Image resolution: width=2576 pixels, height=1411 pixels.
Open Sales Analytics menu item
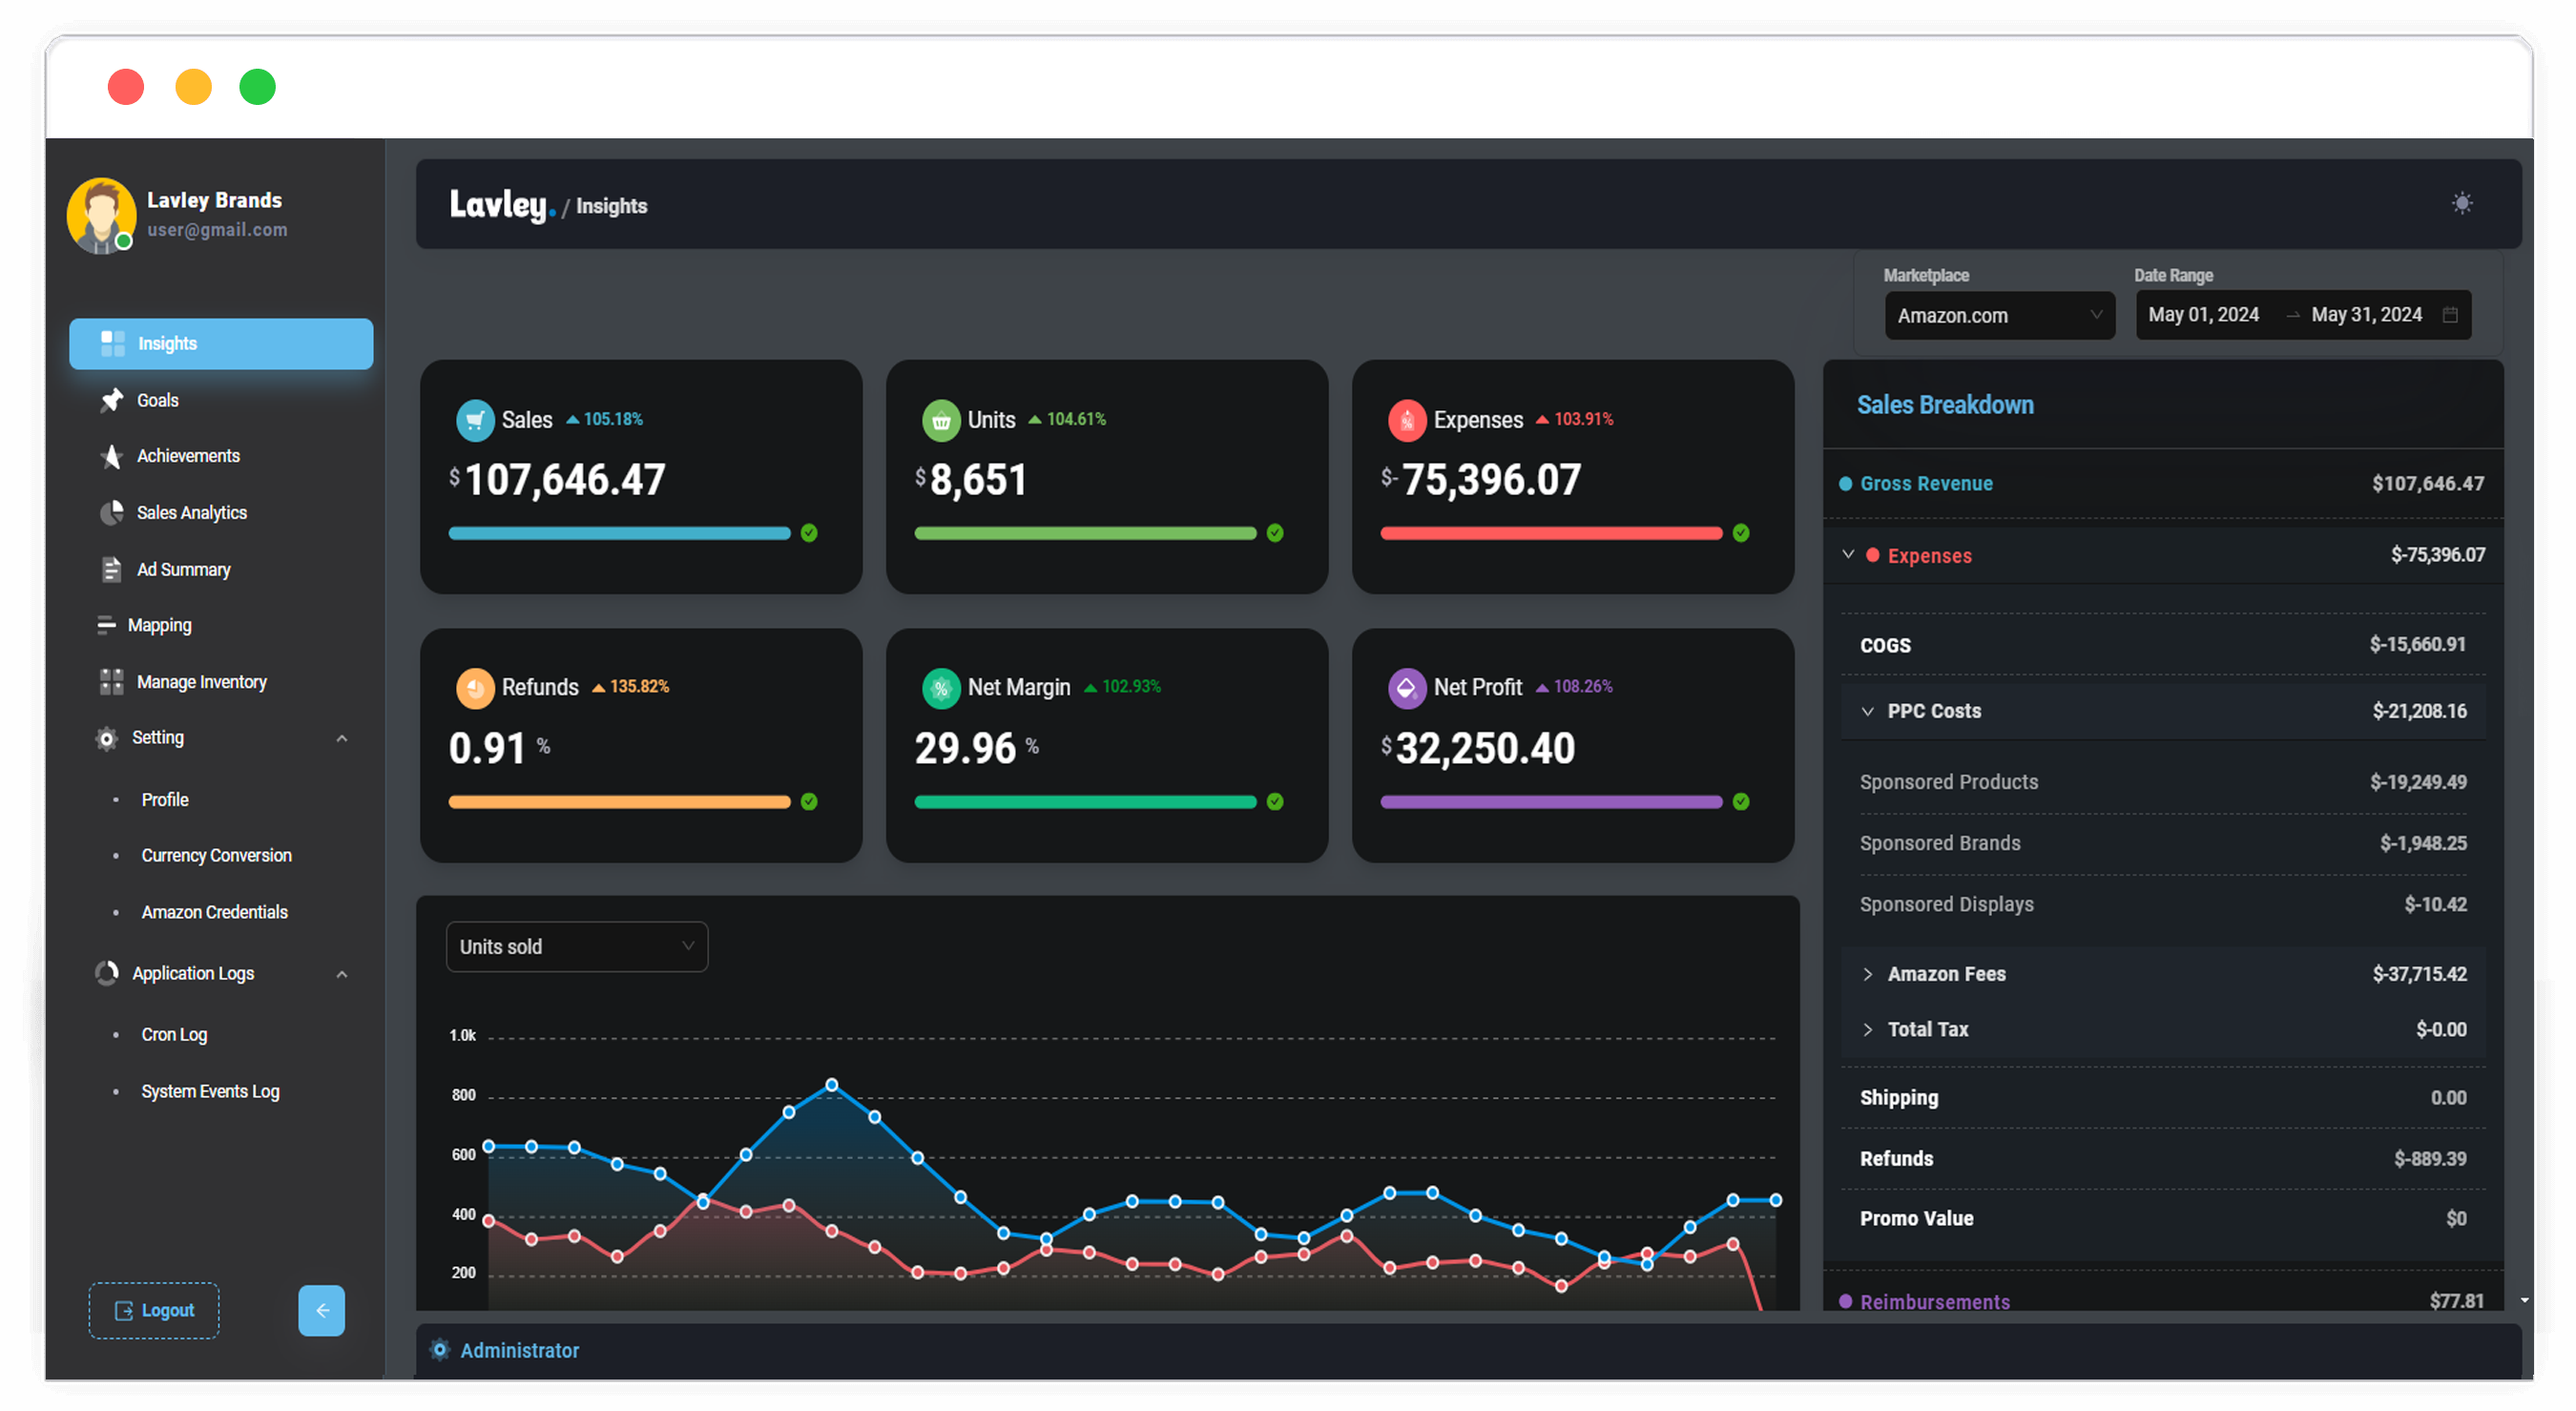pos(221,513)
